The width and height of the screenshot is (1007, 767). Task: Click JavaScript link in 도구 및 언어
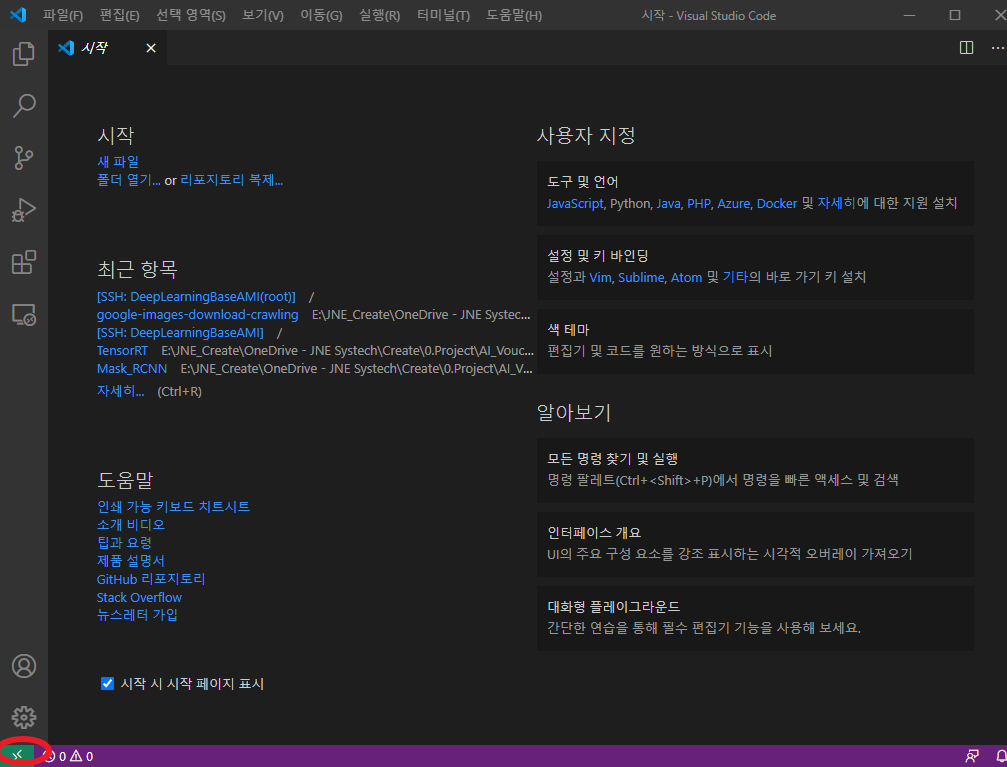click(x=575, y=204)
